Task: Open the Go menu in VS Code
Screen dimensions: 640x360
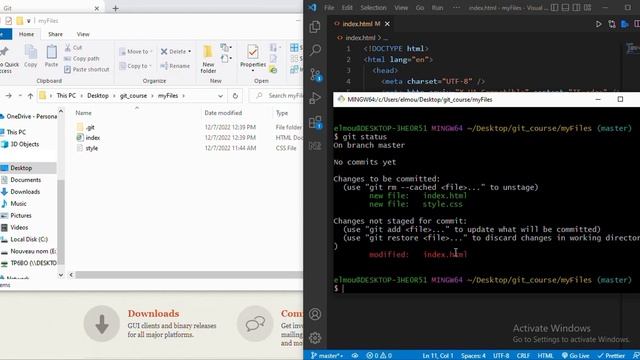Action: point(420,8)
